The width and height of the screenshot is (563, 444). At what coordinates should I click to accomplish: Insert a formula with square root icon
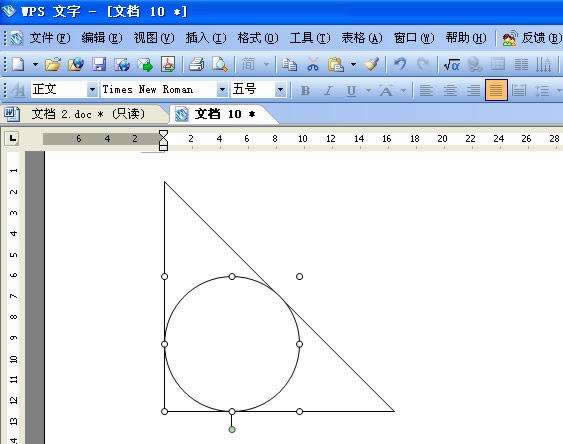(x=451, y=65)
